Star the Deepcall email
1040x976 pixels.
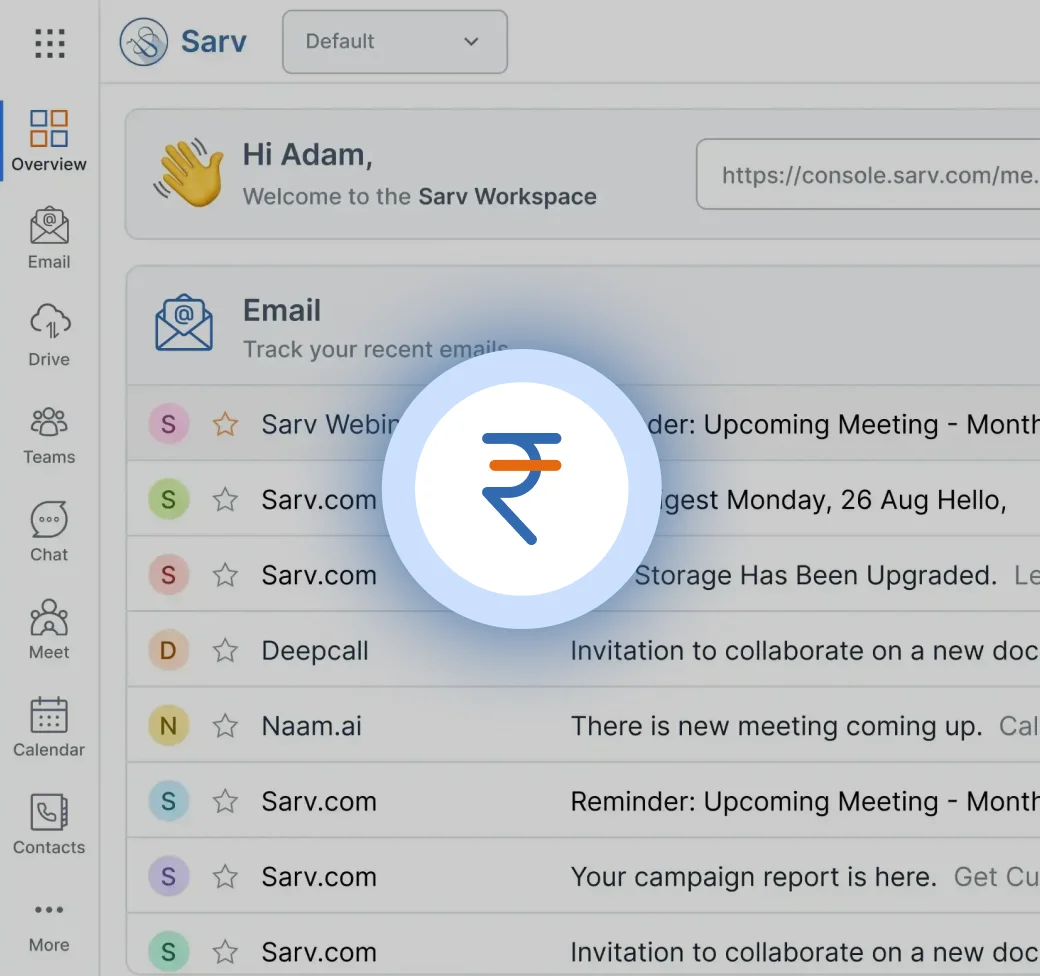coord(226,650)
